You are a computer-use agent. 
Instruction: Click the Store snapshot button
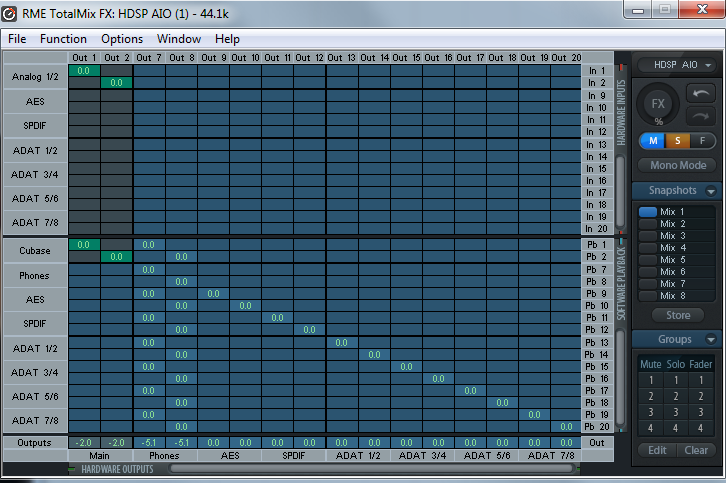coord(678,315)
